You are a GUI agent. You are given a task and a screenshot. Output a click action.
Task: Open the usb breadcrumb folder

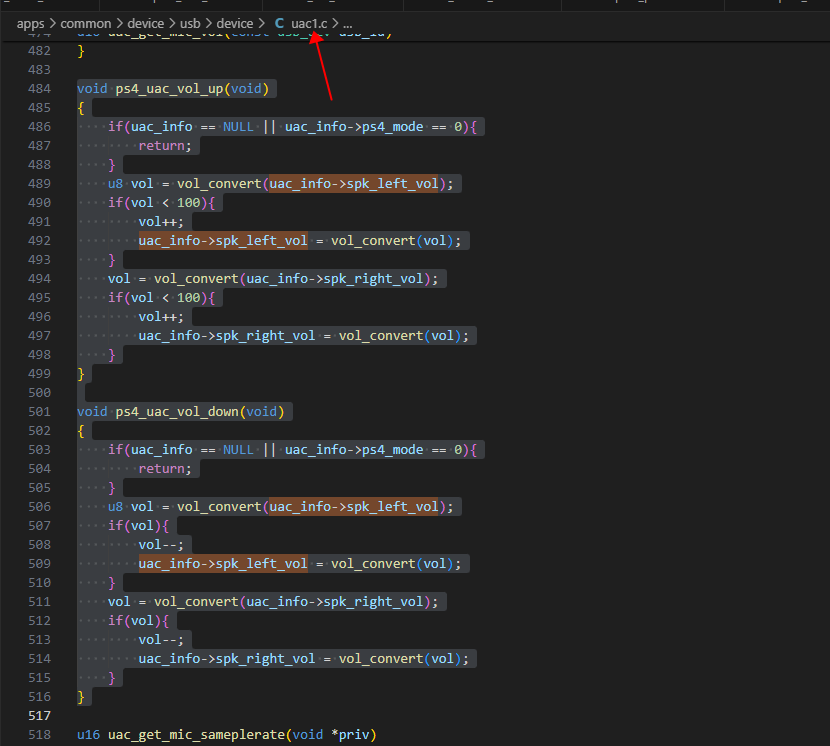190,24
